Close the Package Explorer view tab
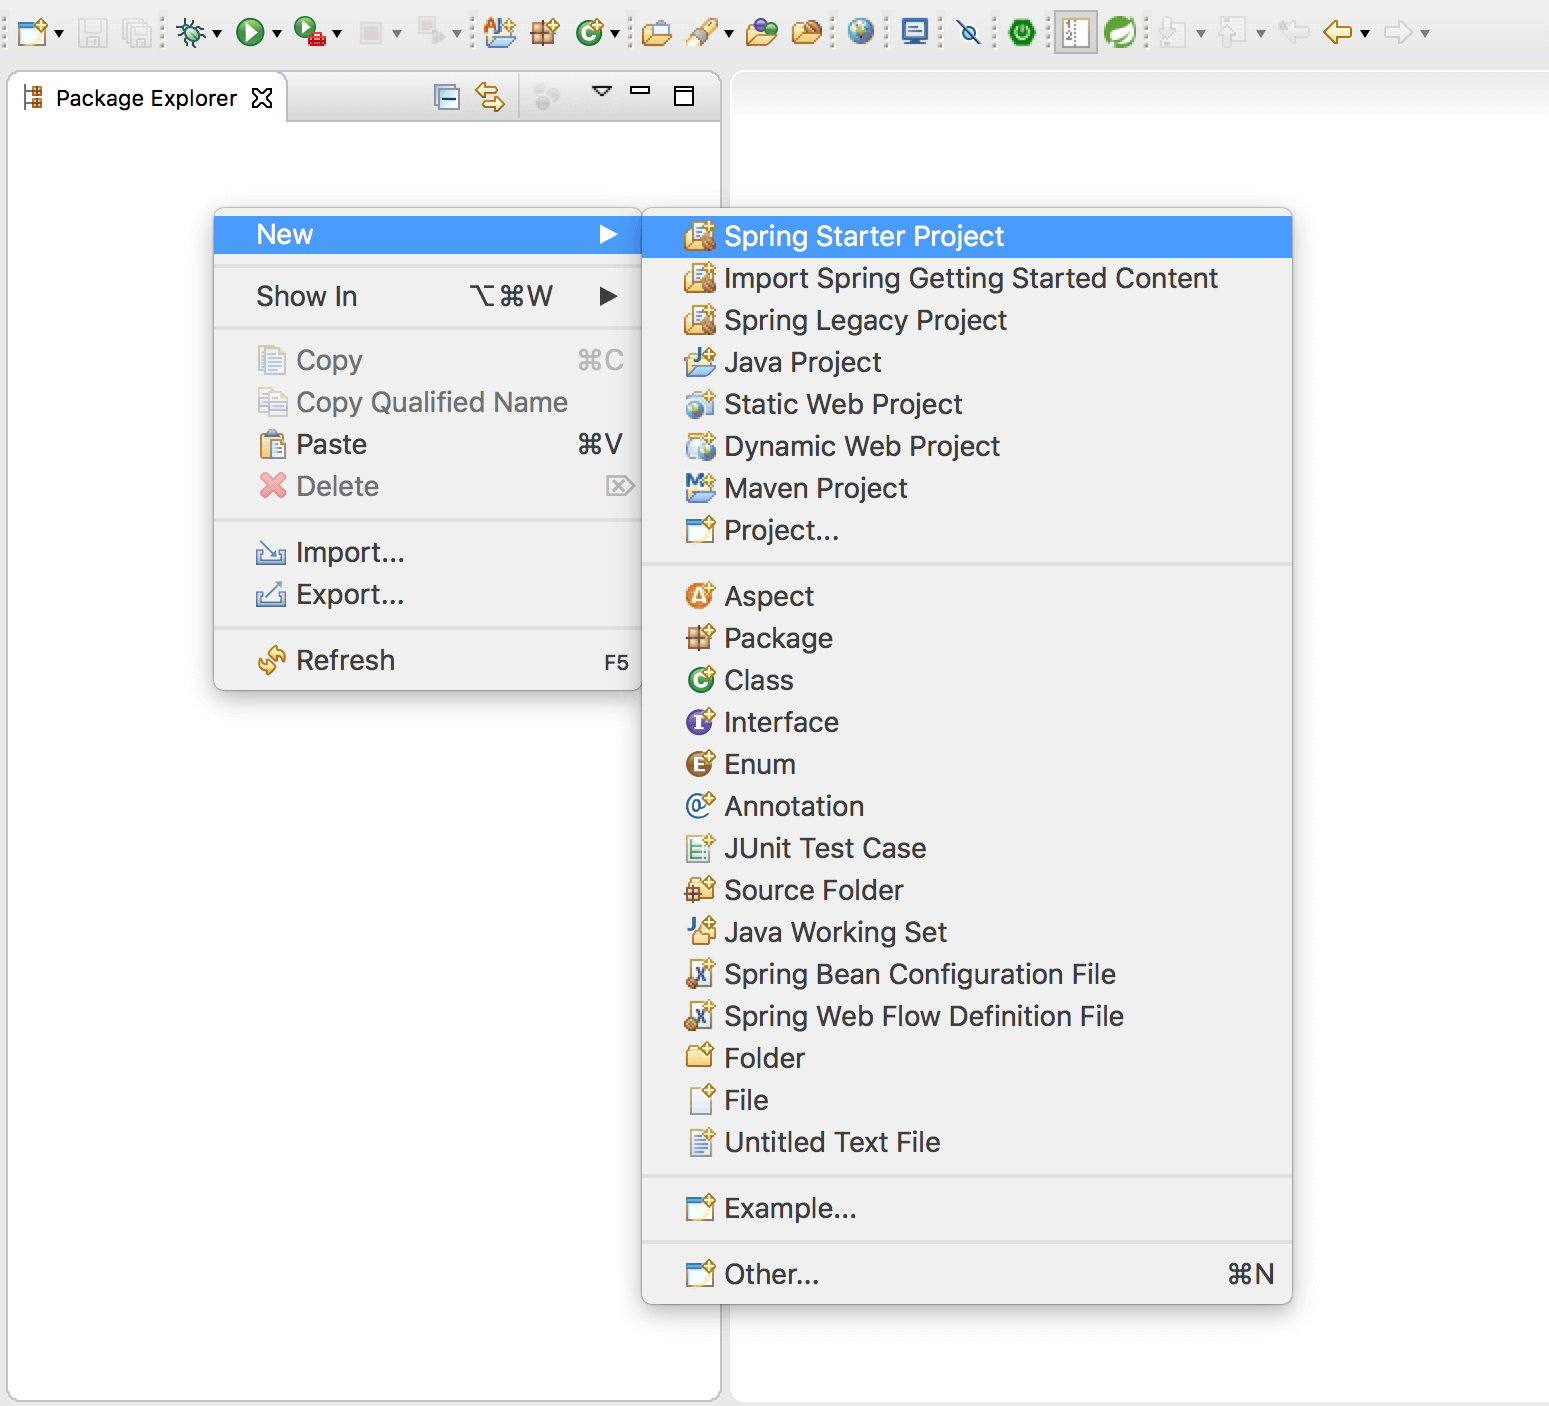The height and width of the screenshot is (1406, 1549). (262, 98)
